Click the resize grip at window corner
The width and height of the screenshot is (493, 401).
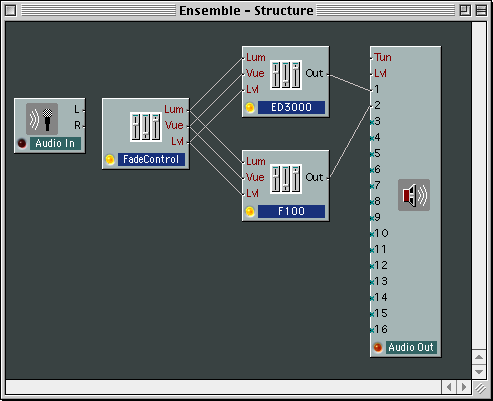(480, 388)
